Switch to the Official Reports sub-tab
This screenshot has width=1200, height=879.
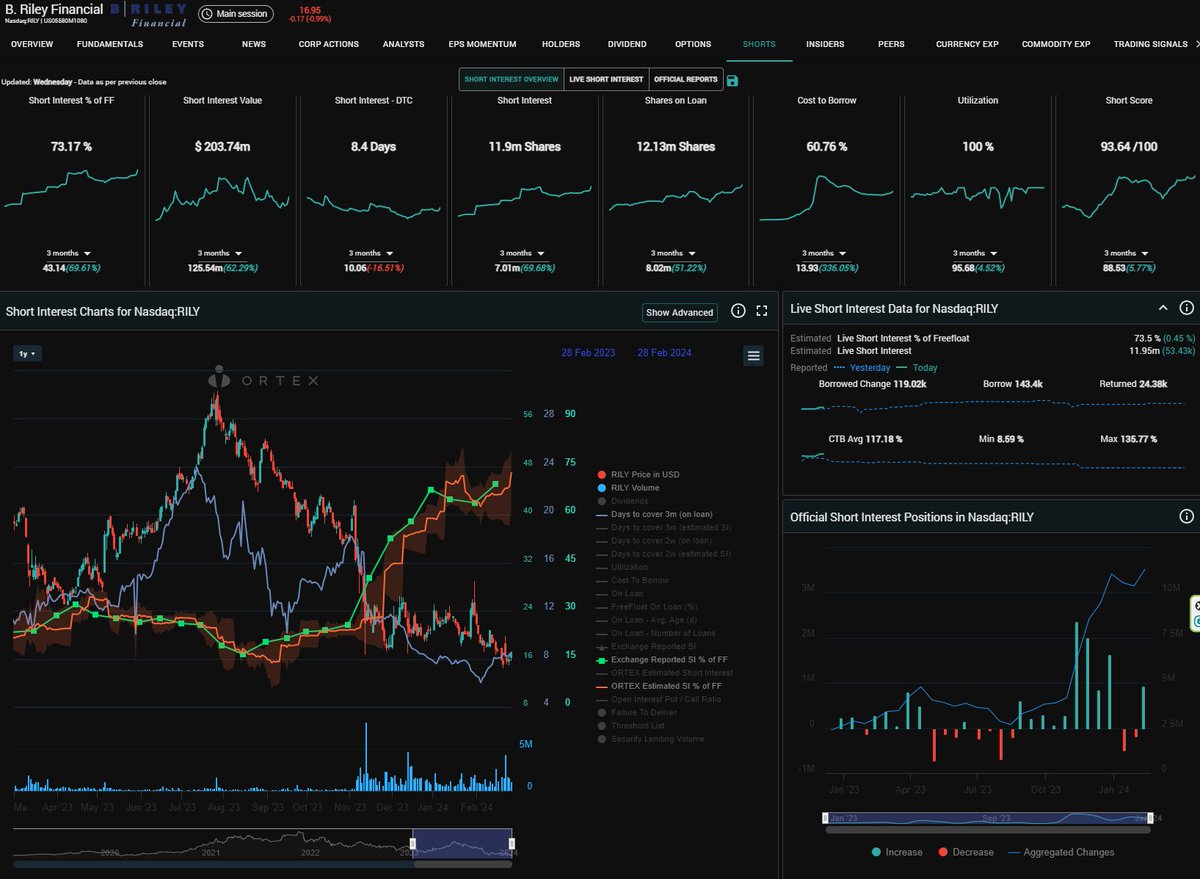(x=685, y=79)
